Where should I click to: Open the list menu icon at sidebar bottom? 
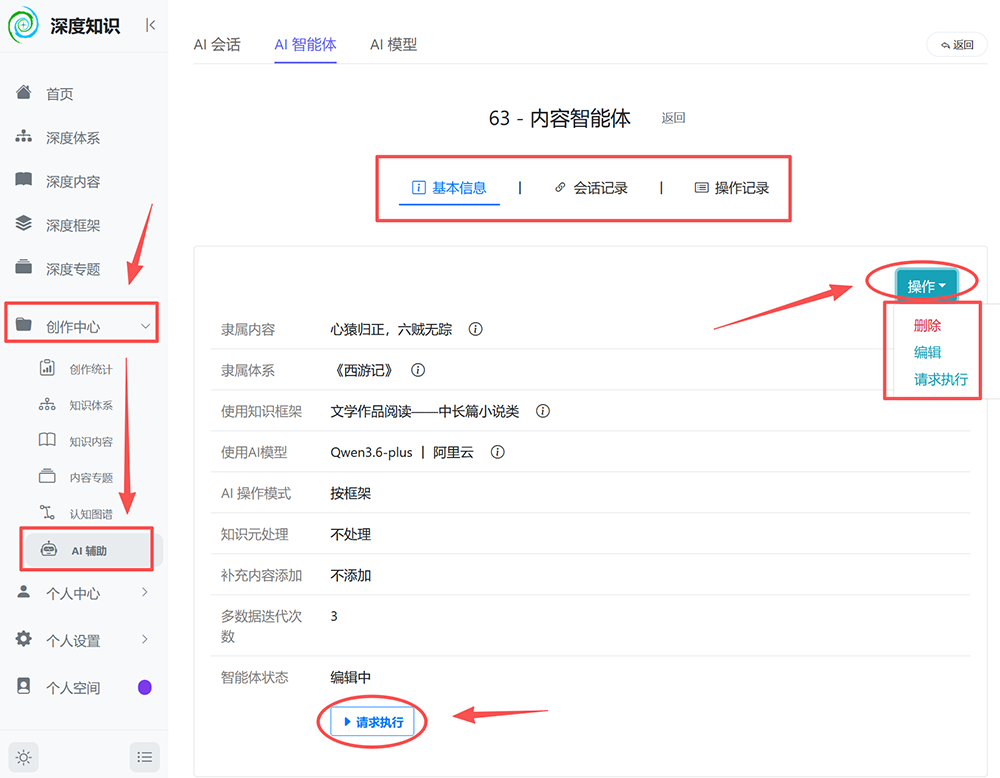(145, 757)
